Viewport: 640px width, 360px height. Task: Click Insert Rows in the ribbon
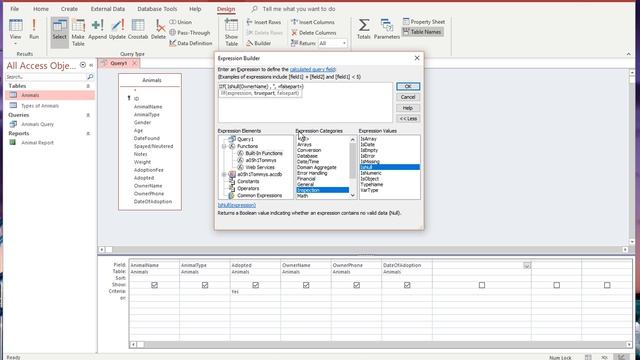pyautogui.click(x=264, y=22)
